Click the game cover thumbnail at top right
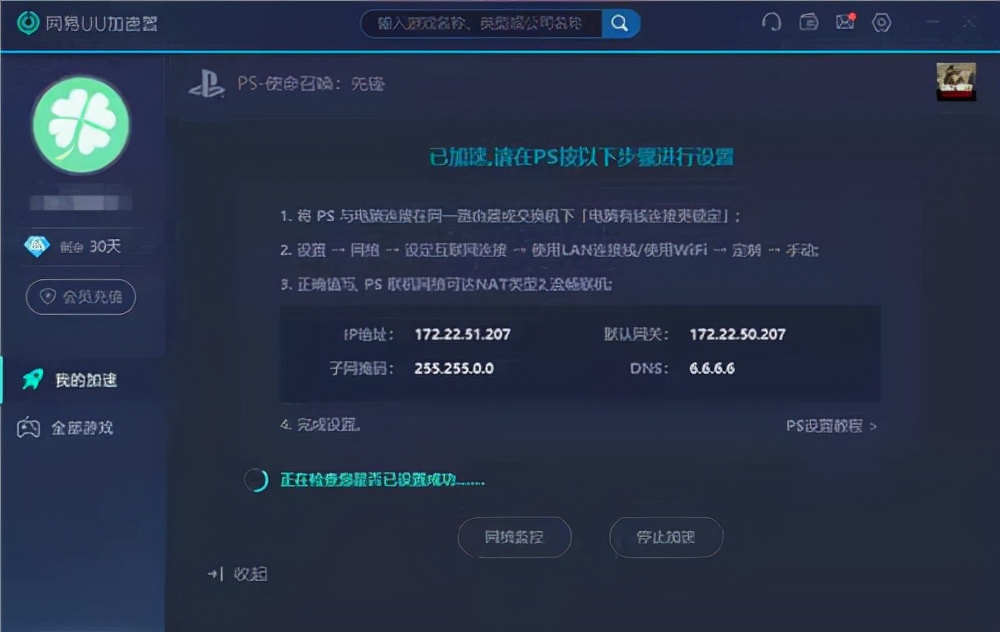Screen dimensions: 1000x632 [x=956, y=82]
